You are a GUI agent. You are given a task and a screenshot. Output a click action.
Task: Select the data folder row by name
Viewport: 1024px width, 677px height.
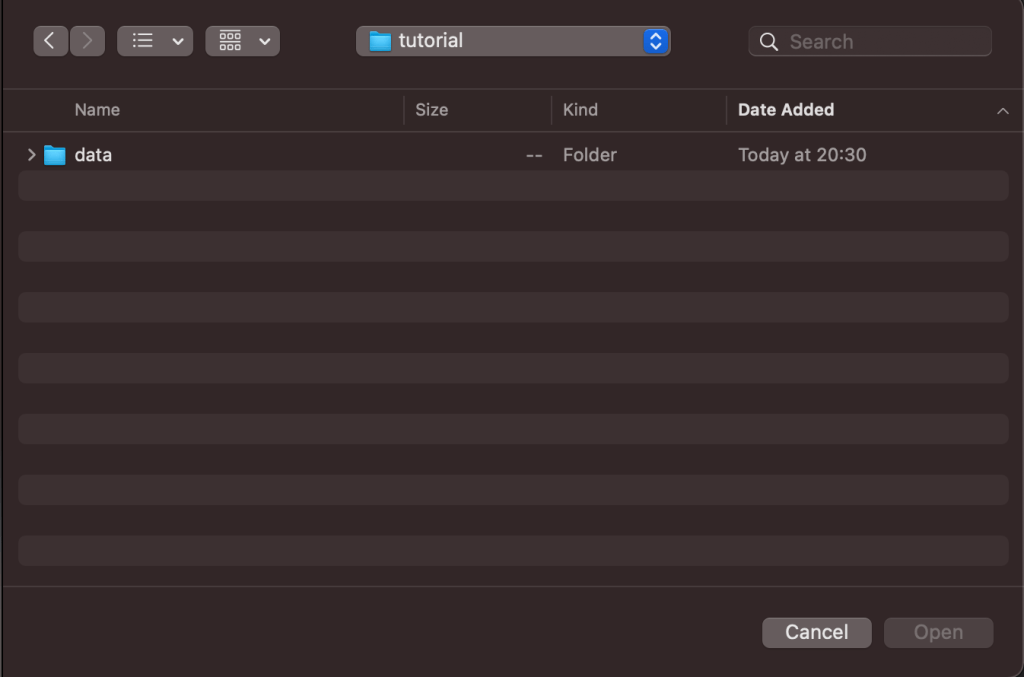93,155
